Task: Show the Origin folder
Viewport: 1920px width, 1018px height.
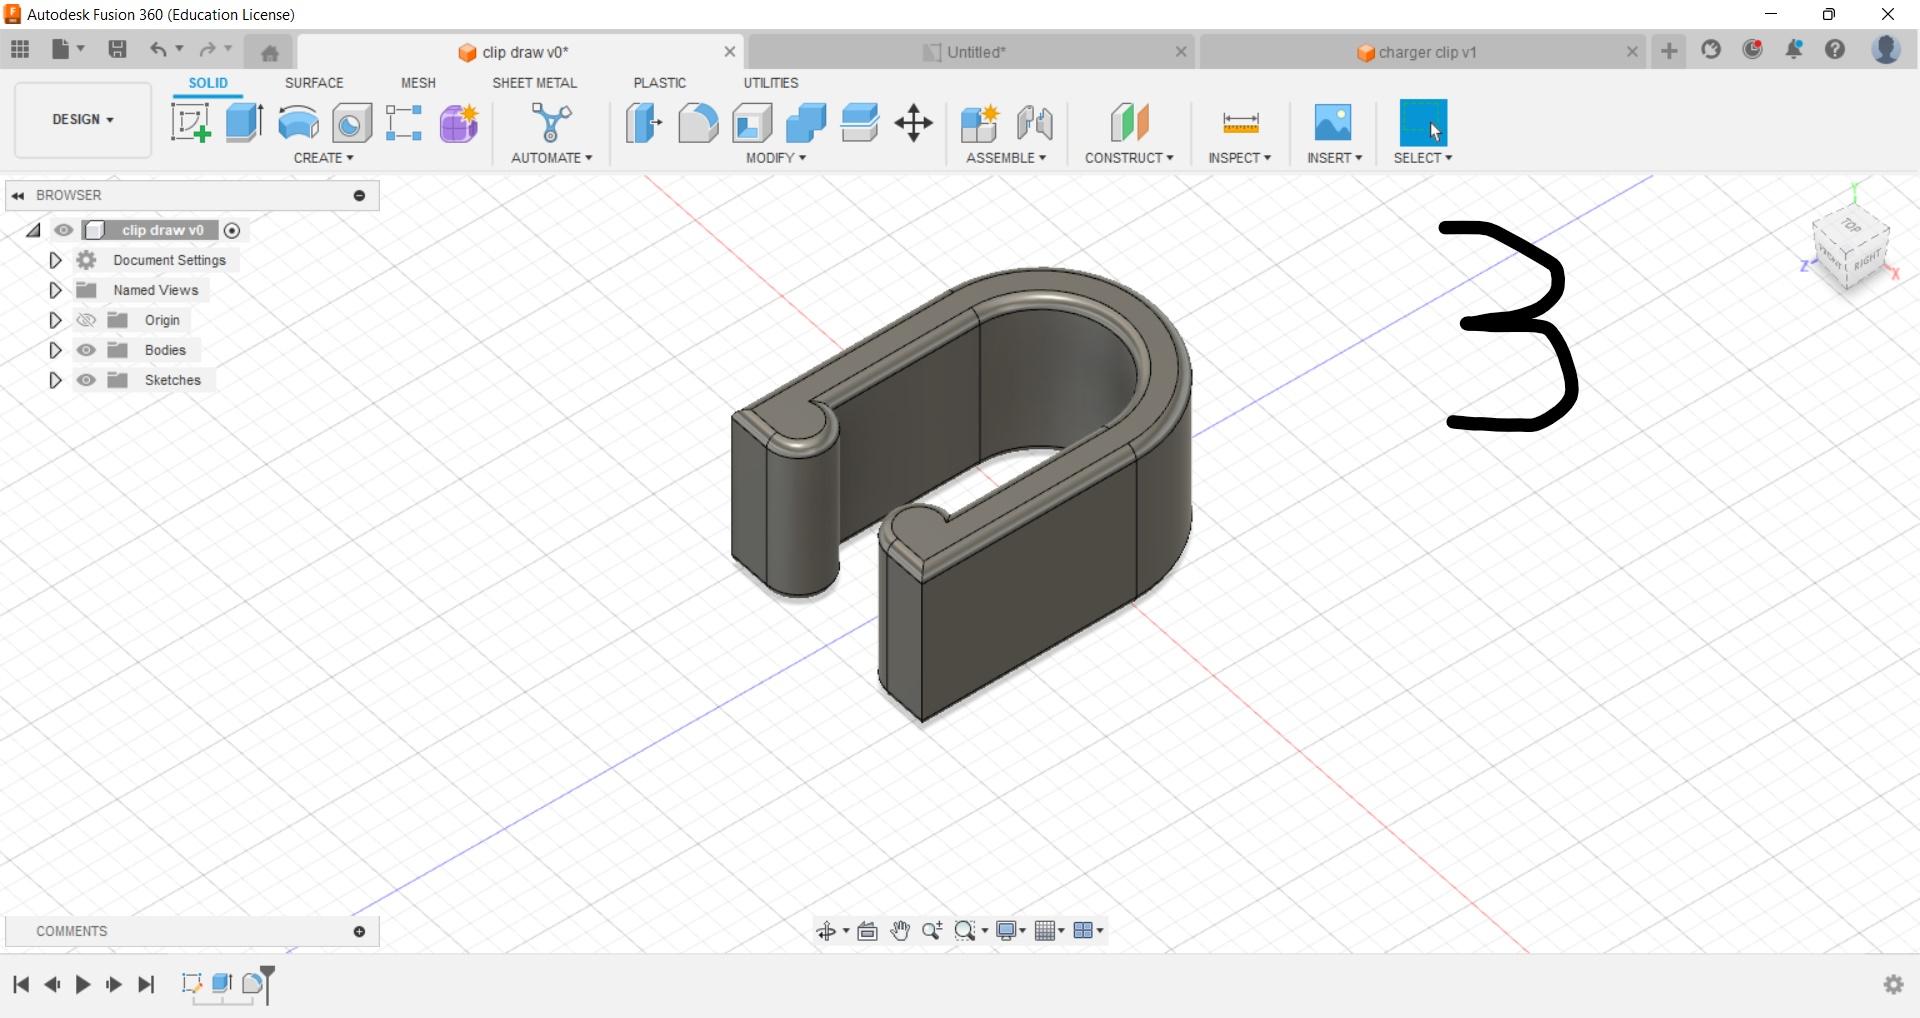Action: (87, 320)
